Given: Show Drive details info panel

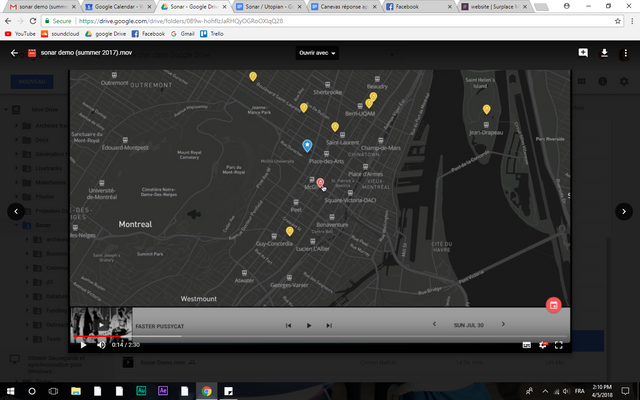Looking at the screenshot, I should point(602,81).
